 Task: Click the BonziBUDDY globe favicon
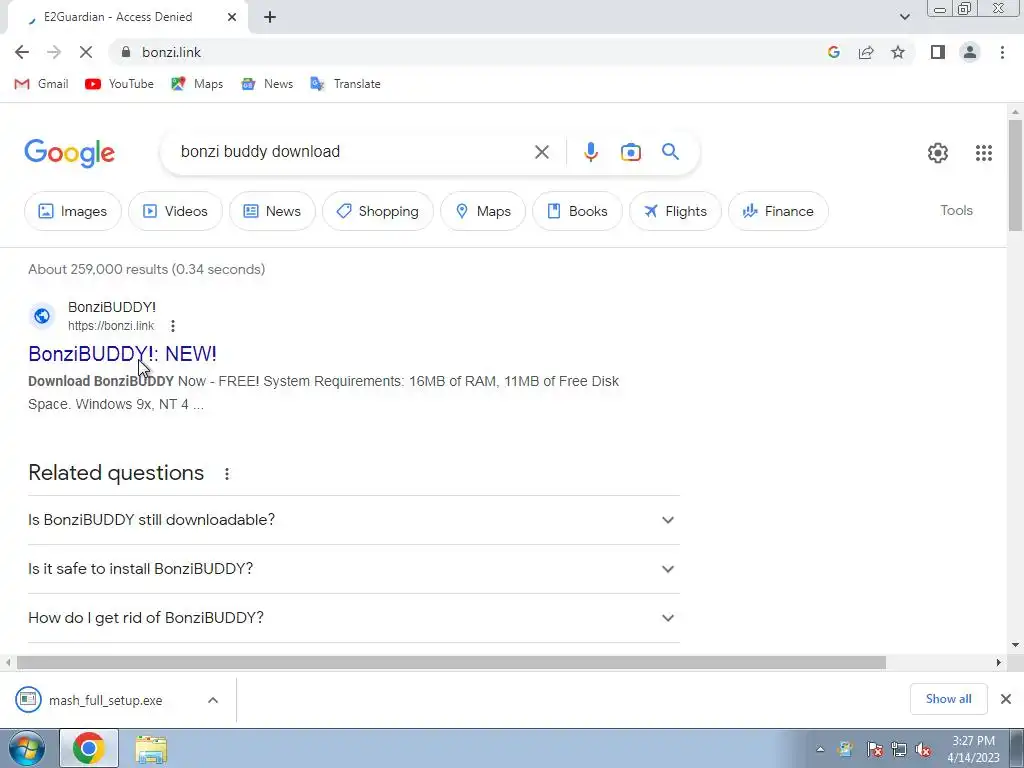(x=42, y=316)
